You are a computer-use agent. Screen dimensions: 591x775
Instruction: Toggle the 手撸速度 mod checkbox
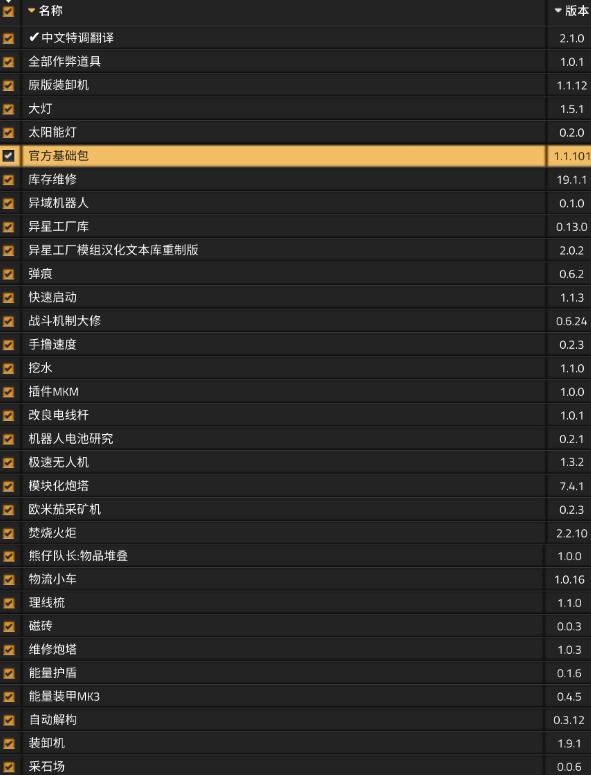click(8, 344)
